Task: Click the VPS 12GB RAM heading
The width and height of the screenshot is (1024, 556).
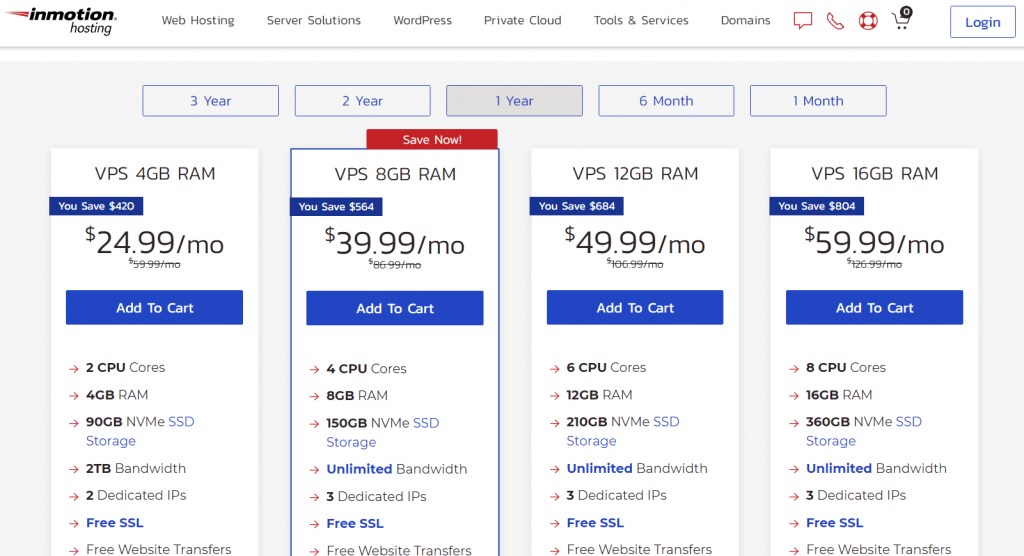Action: [x=635, y=174]
